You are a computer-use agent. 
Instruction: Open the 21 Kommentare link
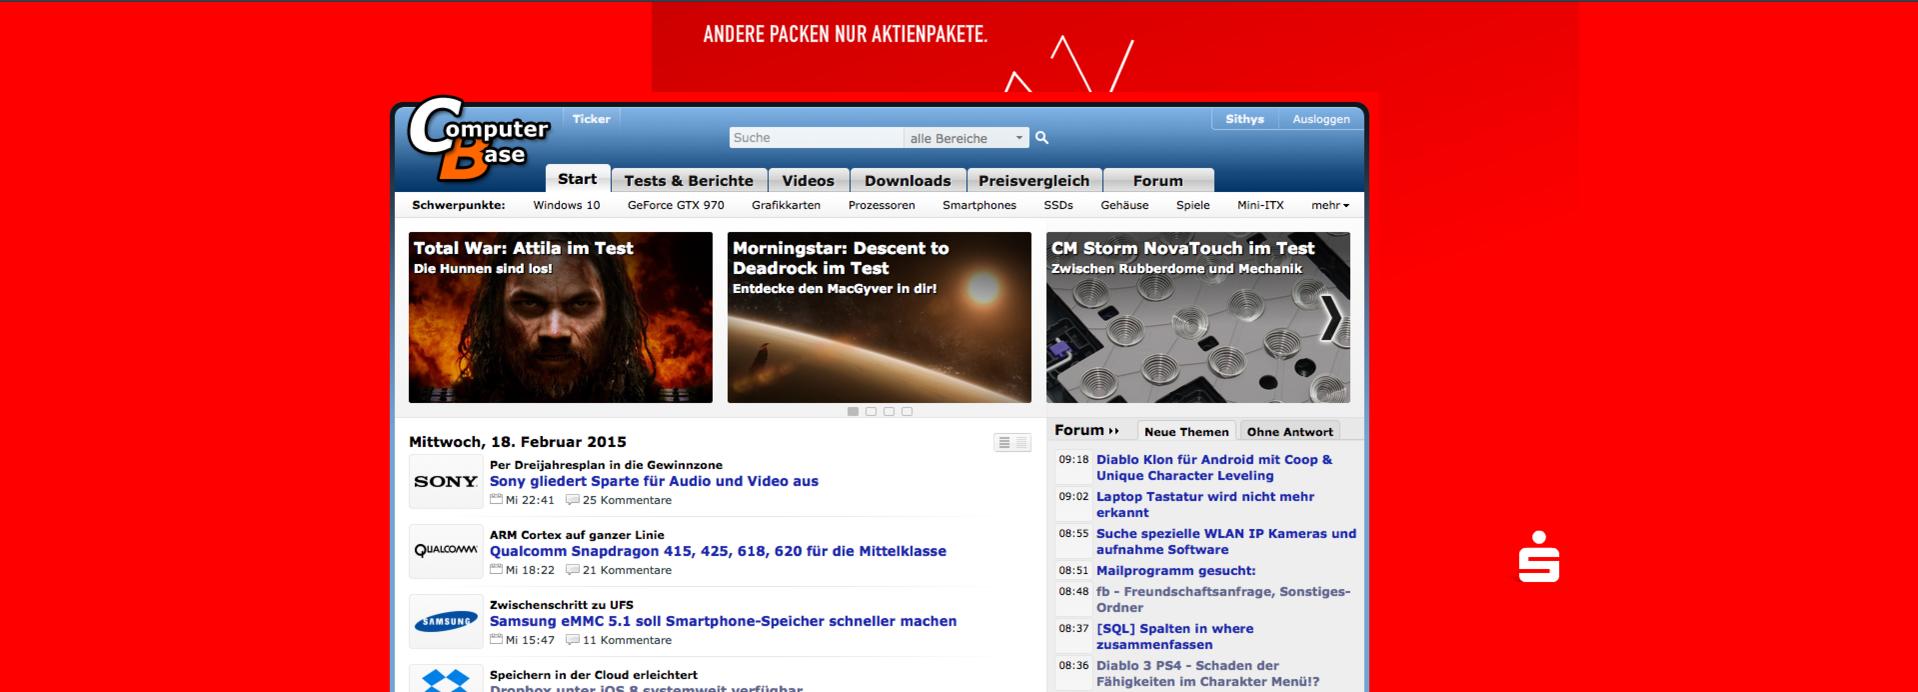[627, 570]
